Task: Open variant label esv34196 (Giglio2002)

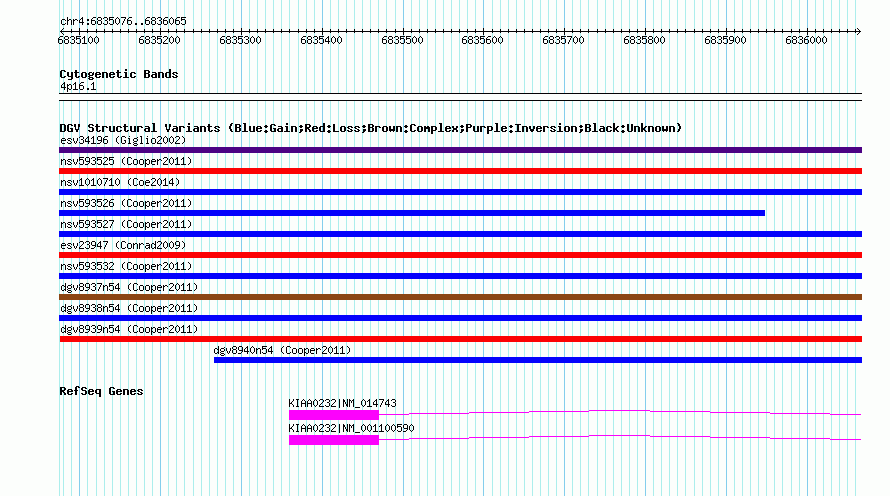Action: click(123, 141)
